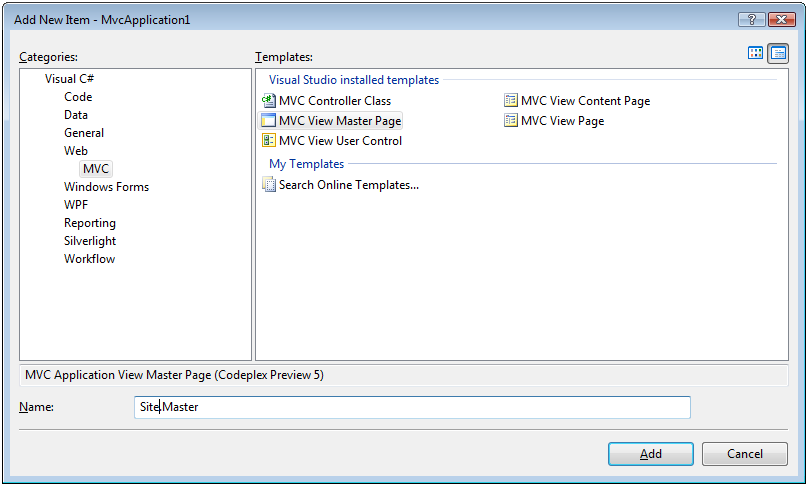Choose the MVC View User Control icon

coord(268,141)
